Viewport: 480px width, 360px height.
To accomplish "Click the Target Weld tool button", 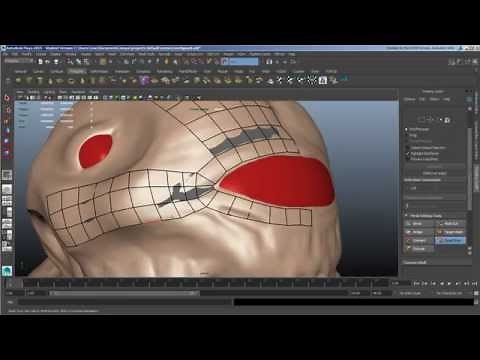I will point(450,232).
